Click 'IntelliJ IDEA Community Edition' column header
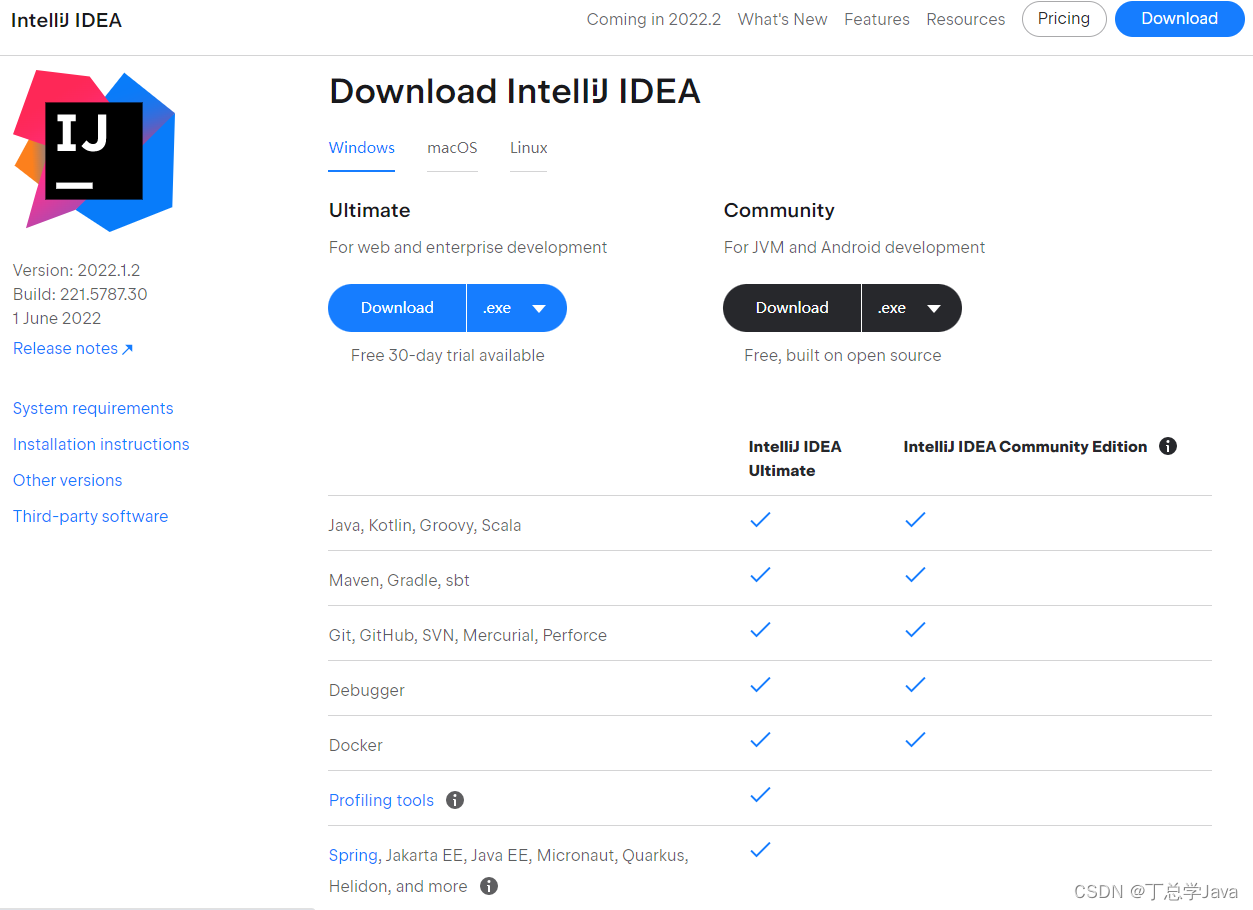 click(x=1025, y=446)
